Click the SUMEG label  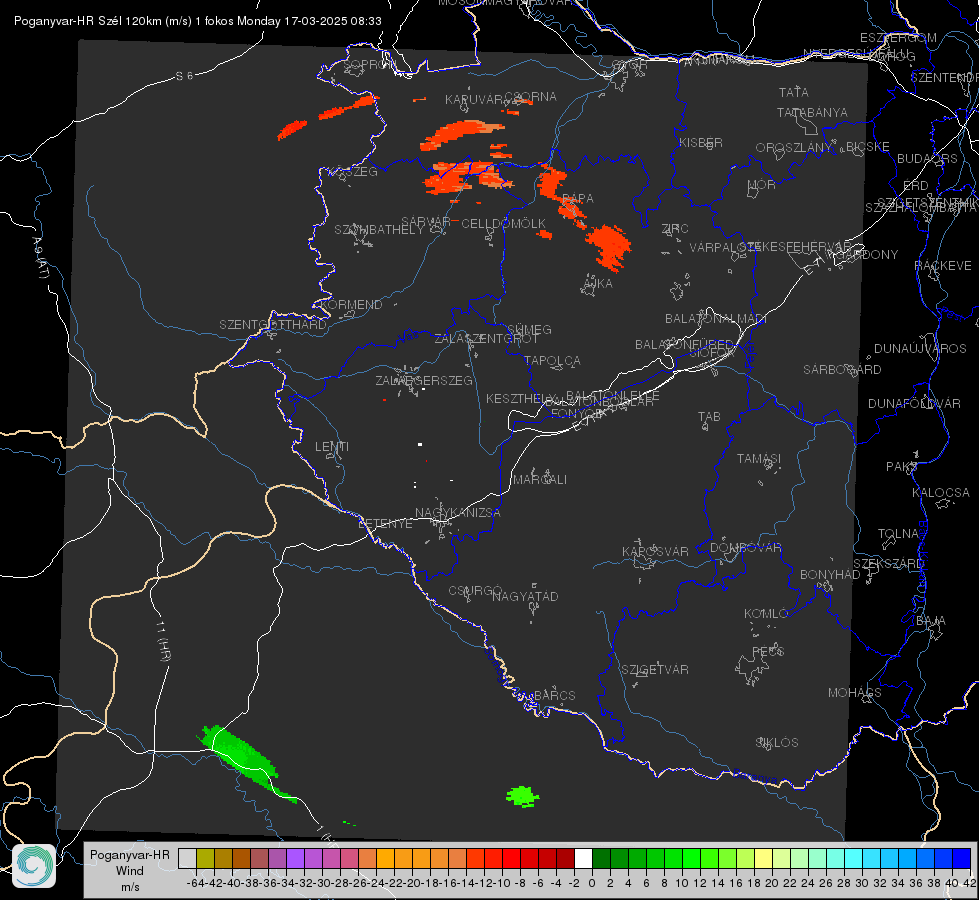coord(529,329)
